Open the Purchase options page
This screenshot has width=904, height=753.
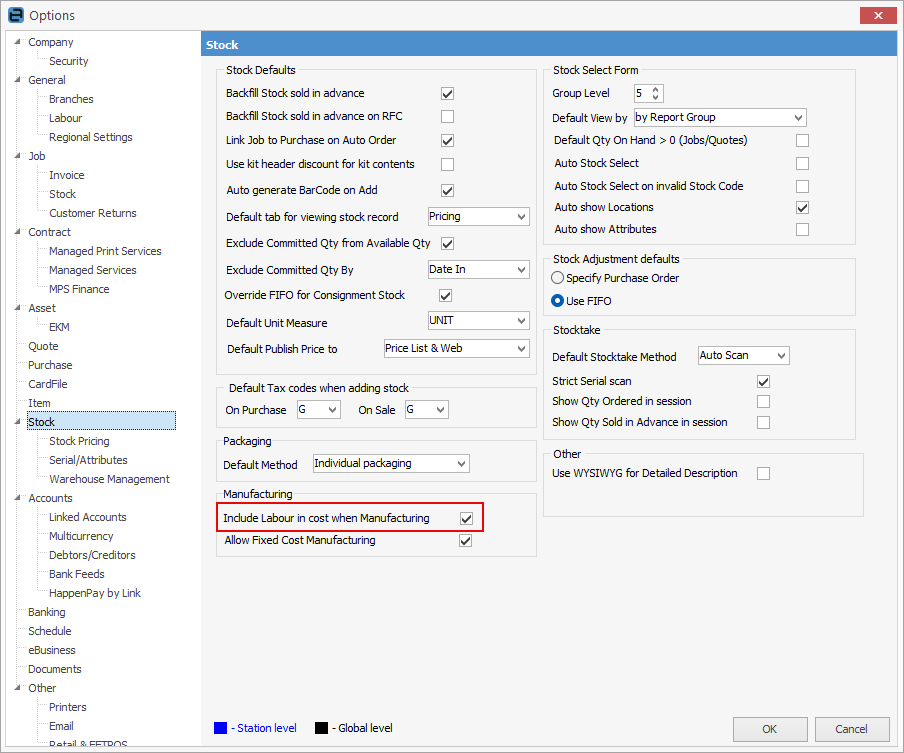click(50, 365)
